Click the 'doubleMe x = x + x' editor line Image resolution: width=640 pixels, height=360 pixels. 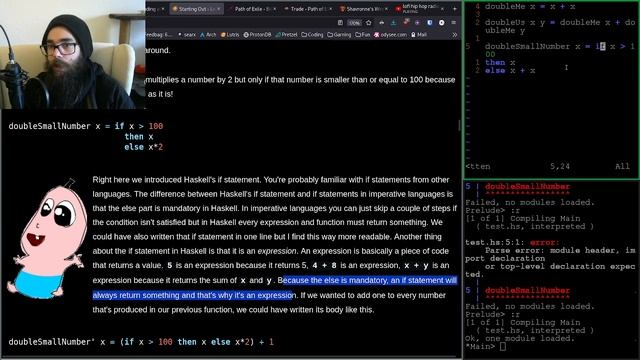point(530,7)
